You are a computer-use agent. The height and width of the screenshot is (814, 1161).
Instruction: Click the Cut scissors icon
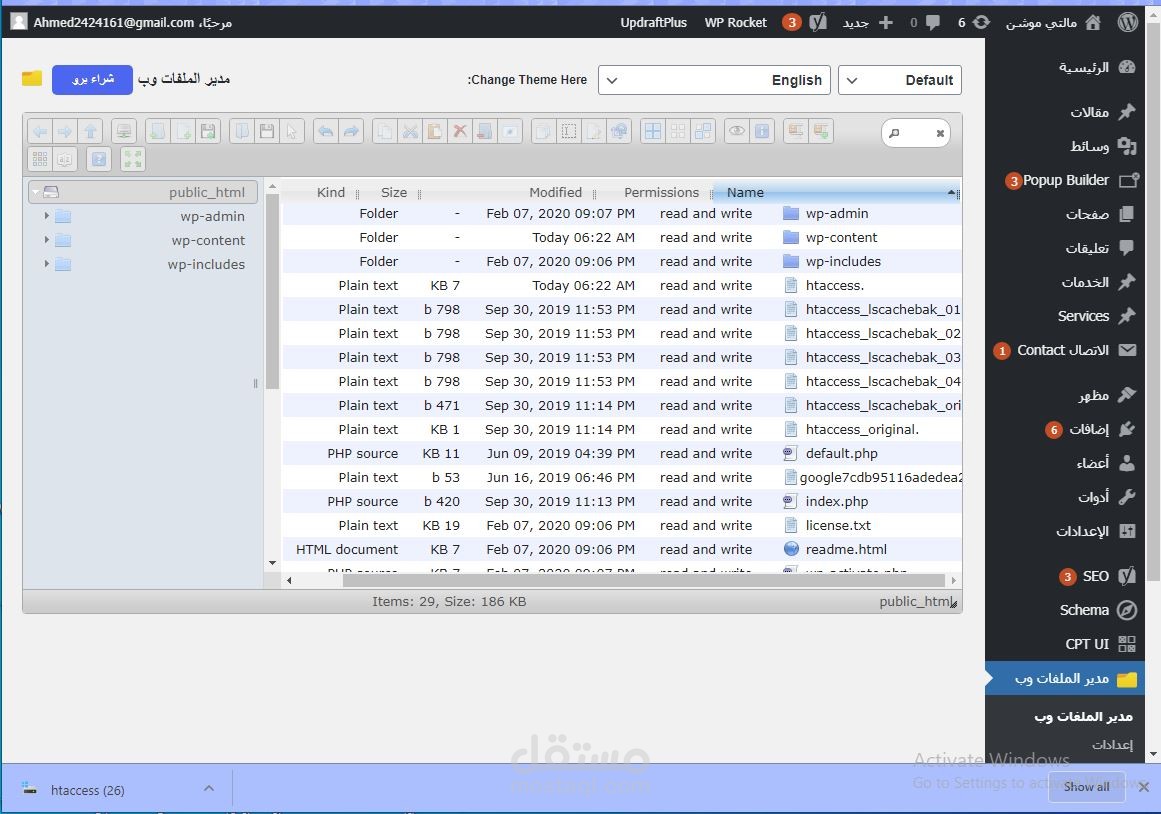pyautogui.click(x=409, y=132)
